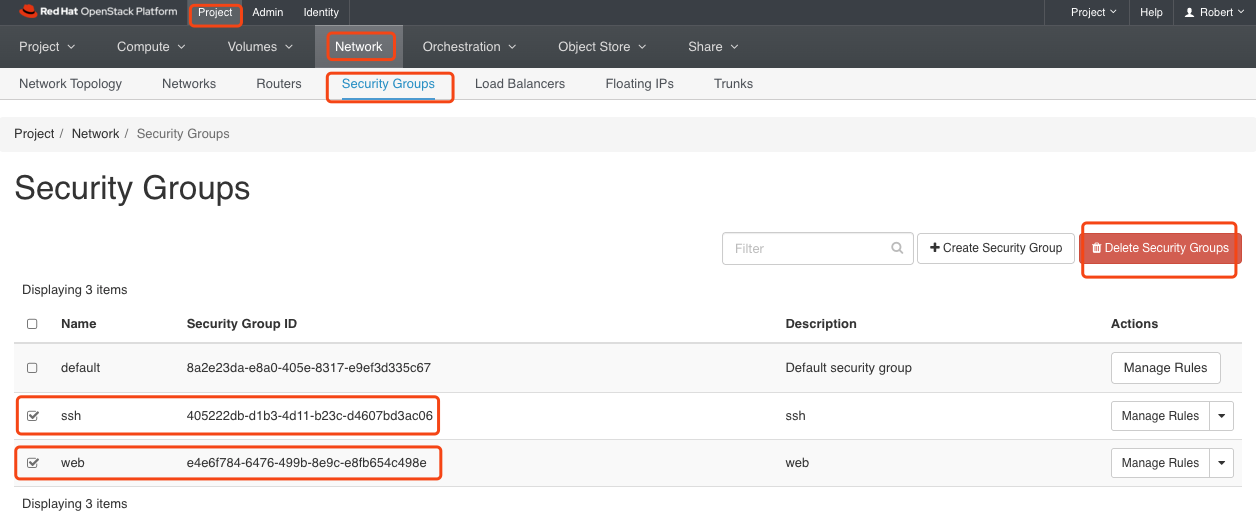Click the magnifier icon in Filter box
The image size is (1256, 525).
pos(898,249)
